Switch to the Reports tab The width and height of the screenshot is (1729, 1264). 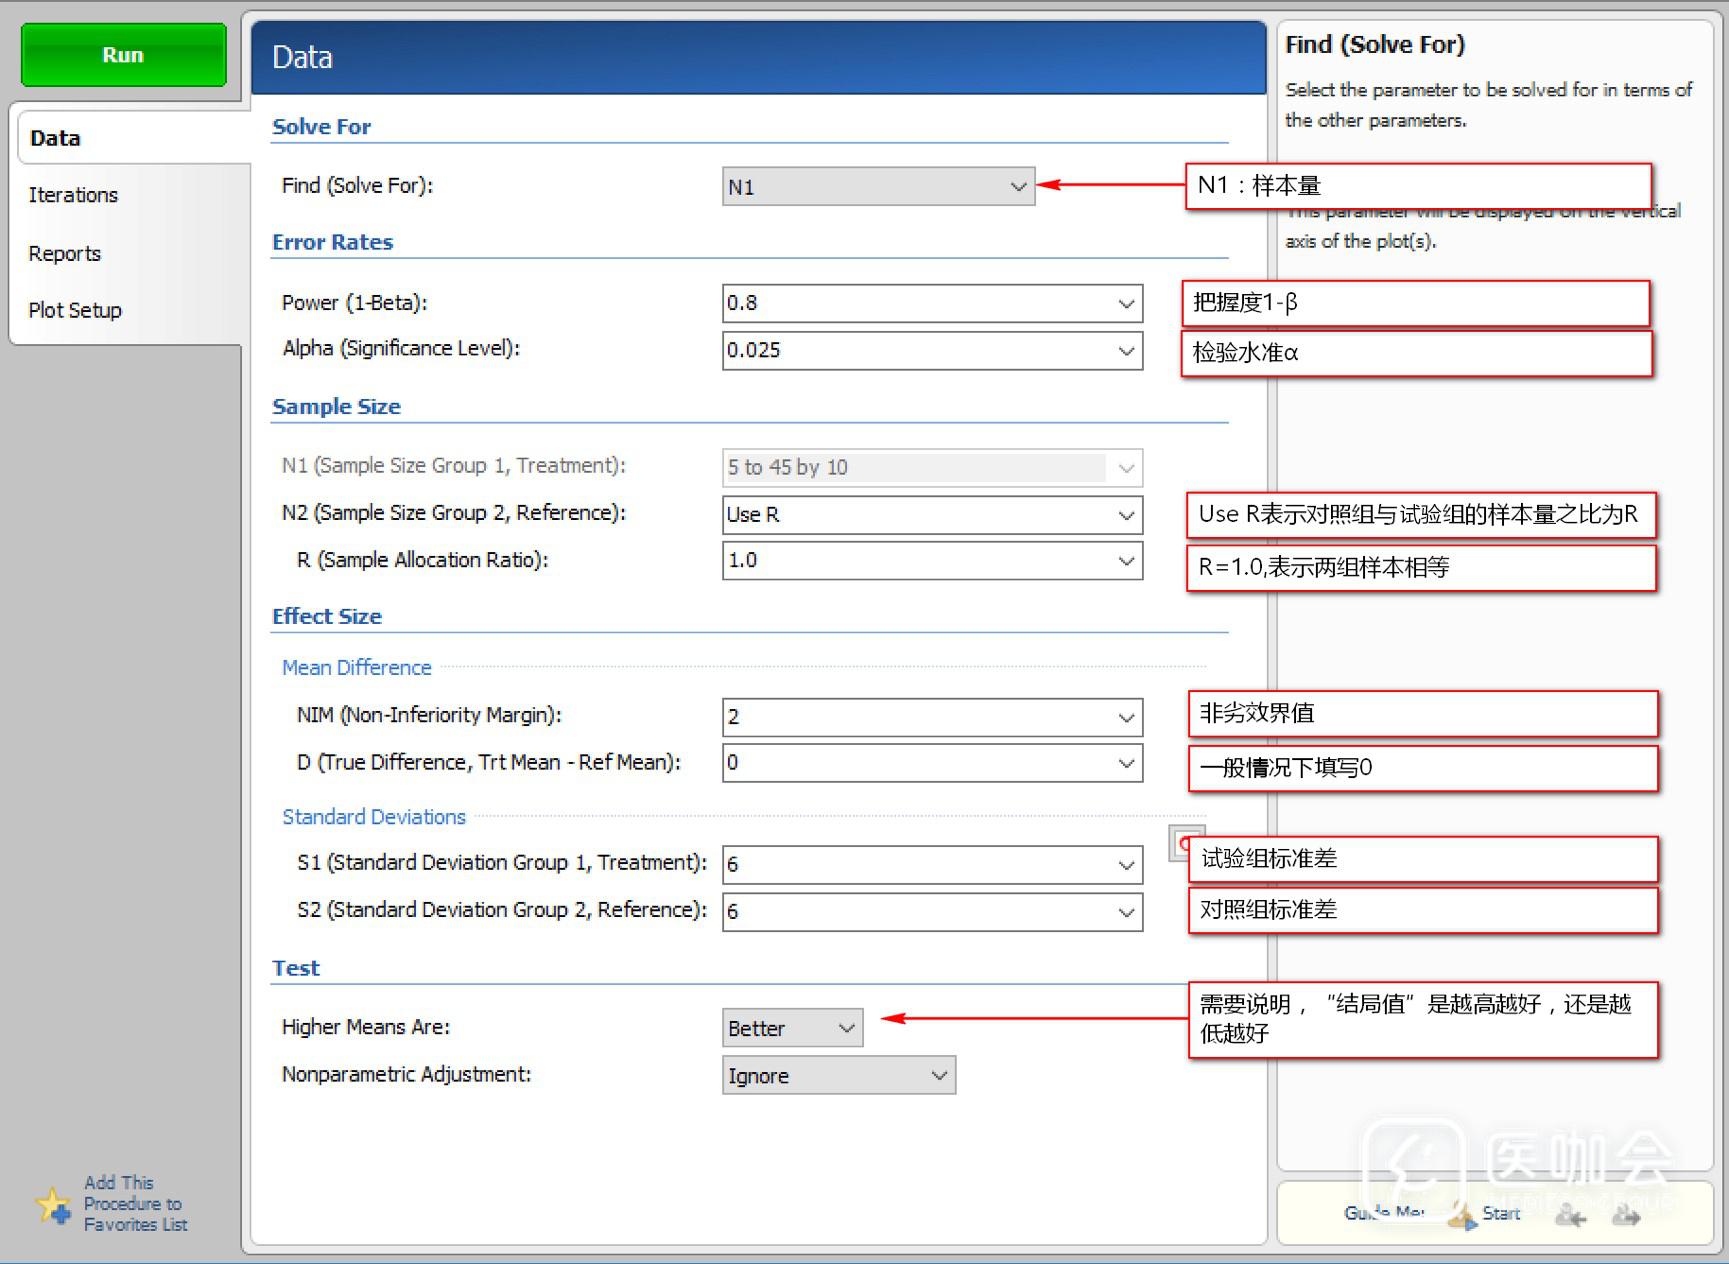click(x=65, y=254)
